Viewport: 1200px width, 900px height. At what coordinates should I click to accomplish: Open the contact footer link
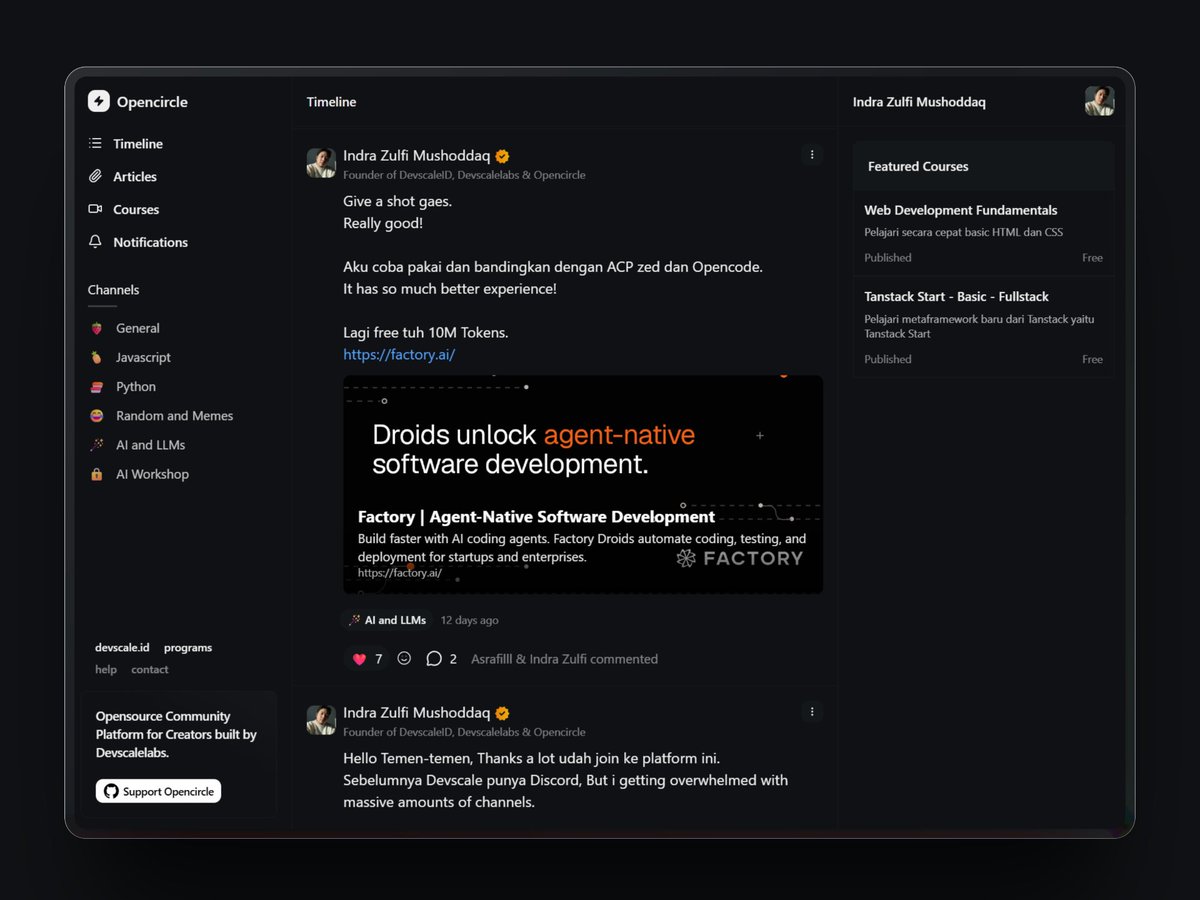coord(150,670)
